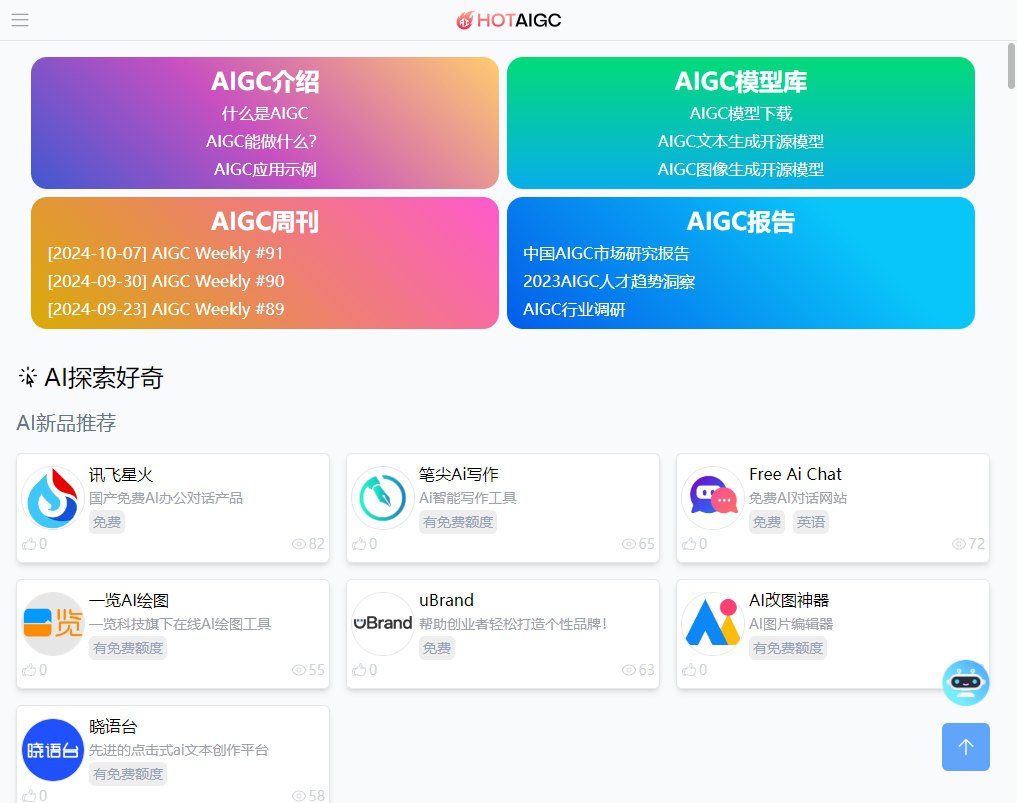The height and width of the screenshot is (803, 1017).
Task: Click the 讯飞星火 card title
Action: point(121,475)
